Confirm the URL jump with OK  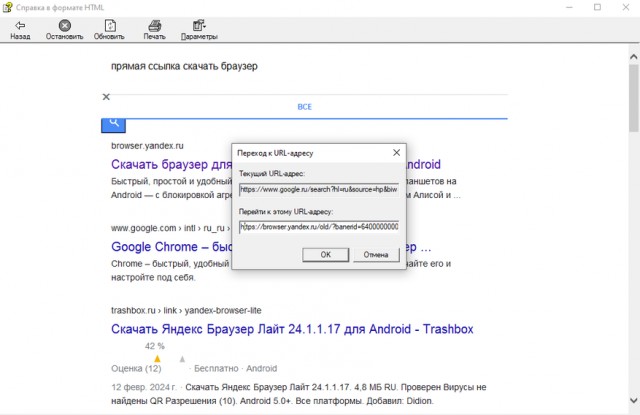(326, 255)
